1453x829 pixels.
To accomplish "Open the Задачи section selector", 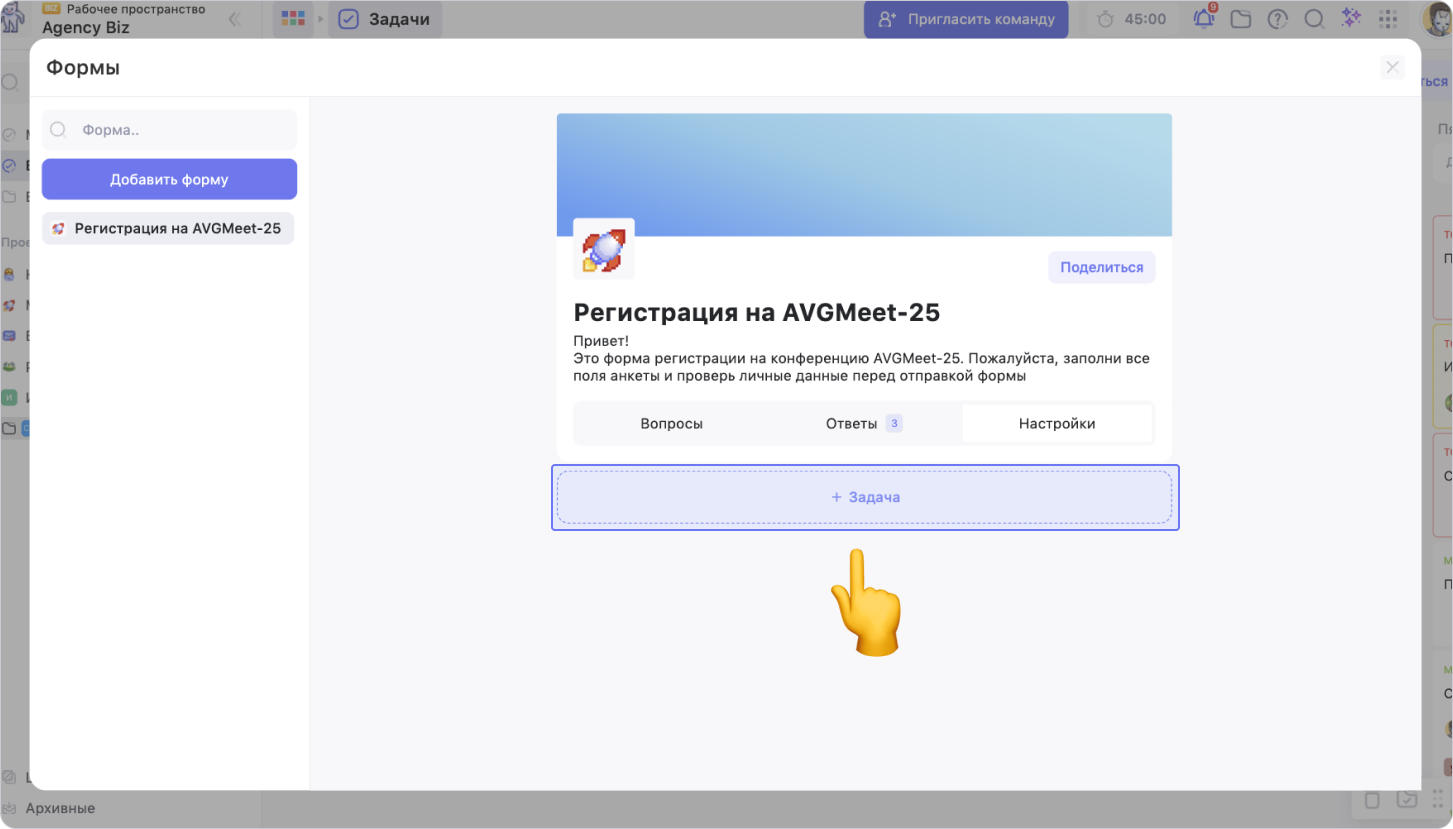I will (x=385, y=19).
